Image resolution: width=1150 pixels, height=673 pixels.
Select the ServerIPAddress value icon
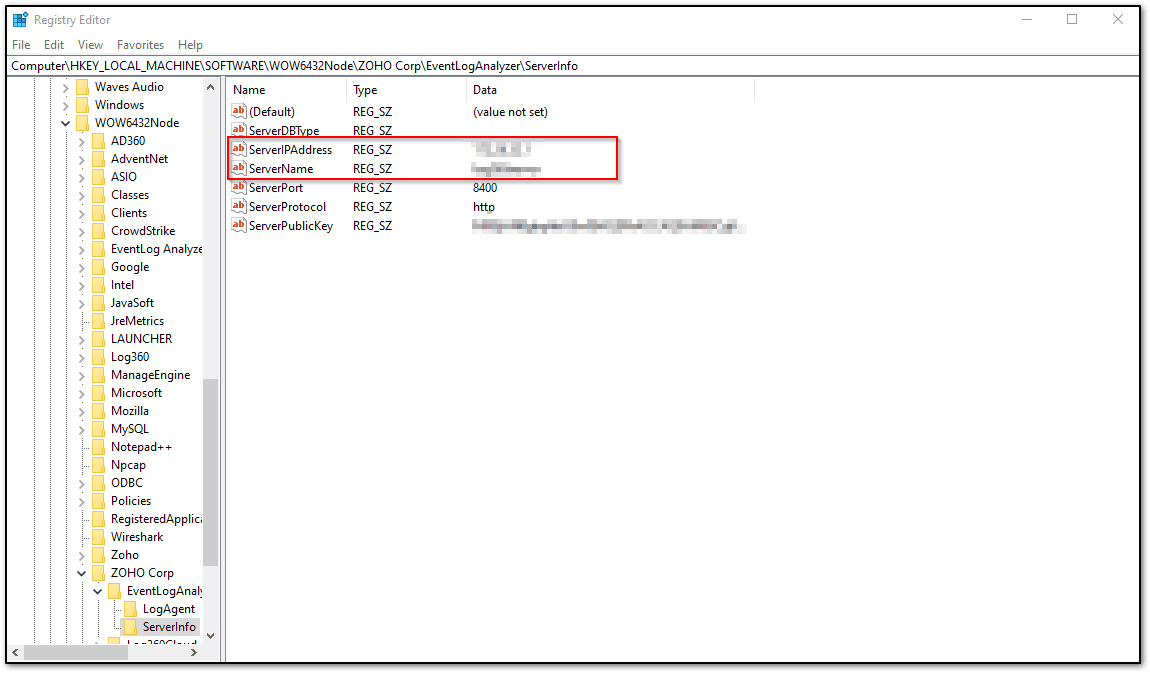pos(238,149)
